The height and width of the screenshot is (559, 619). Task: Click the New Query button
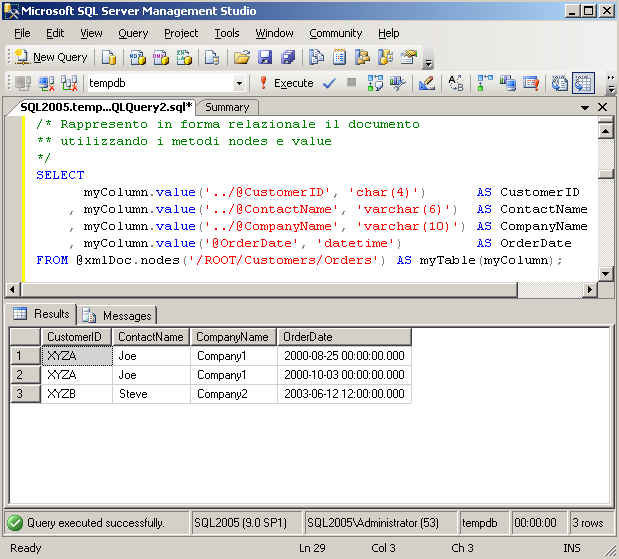(x=51, y=57)
